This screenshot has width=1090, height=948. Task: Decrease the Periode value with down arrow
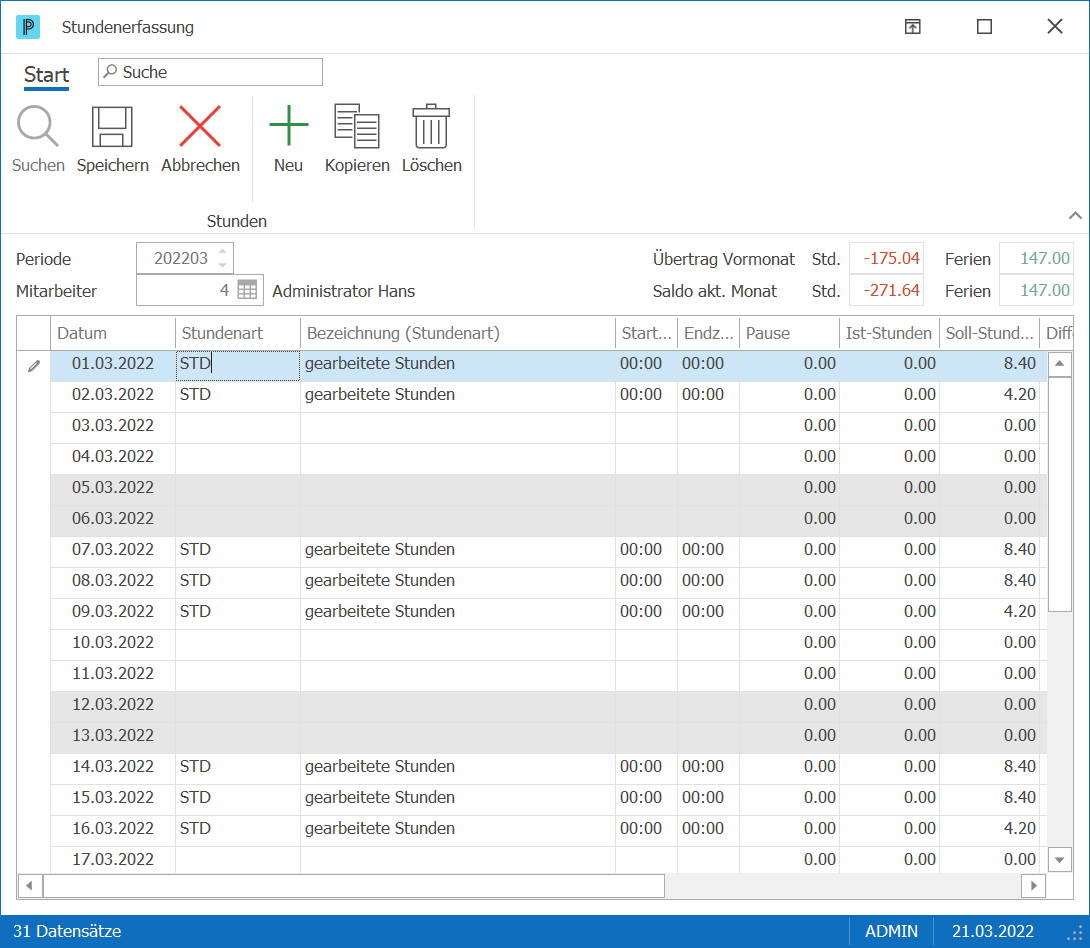222,265
